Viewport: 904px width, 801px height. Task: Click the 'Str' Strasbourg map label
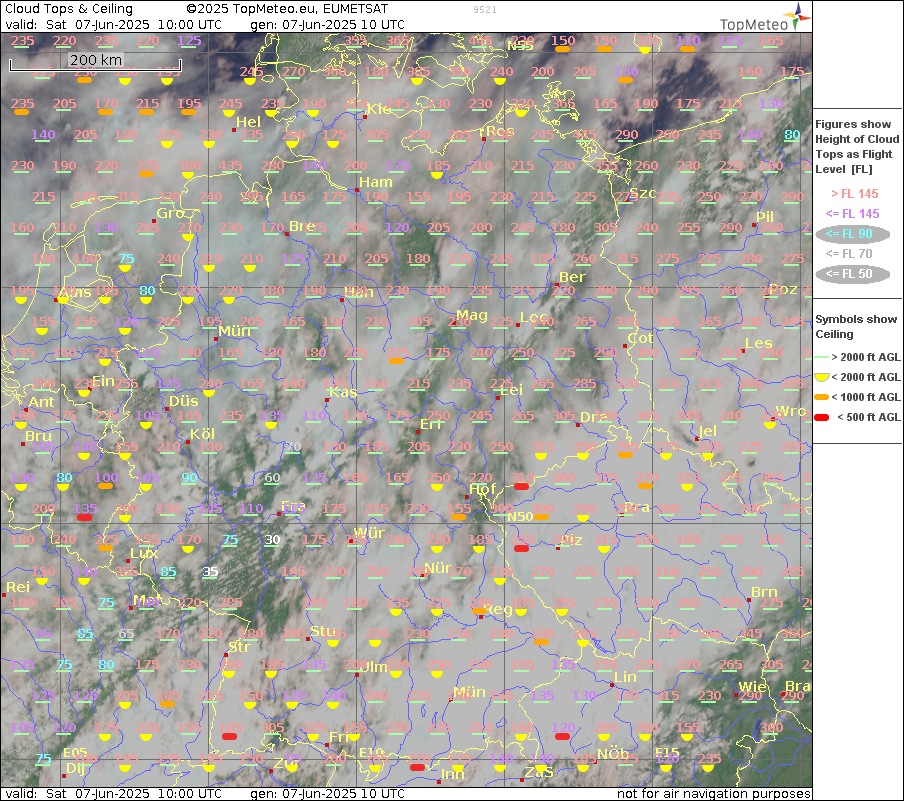(239, 647)
